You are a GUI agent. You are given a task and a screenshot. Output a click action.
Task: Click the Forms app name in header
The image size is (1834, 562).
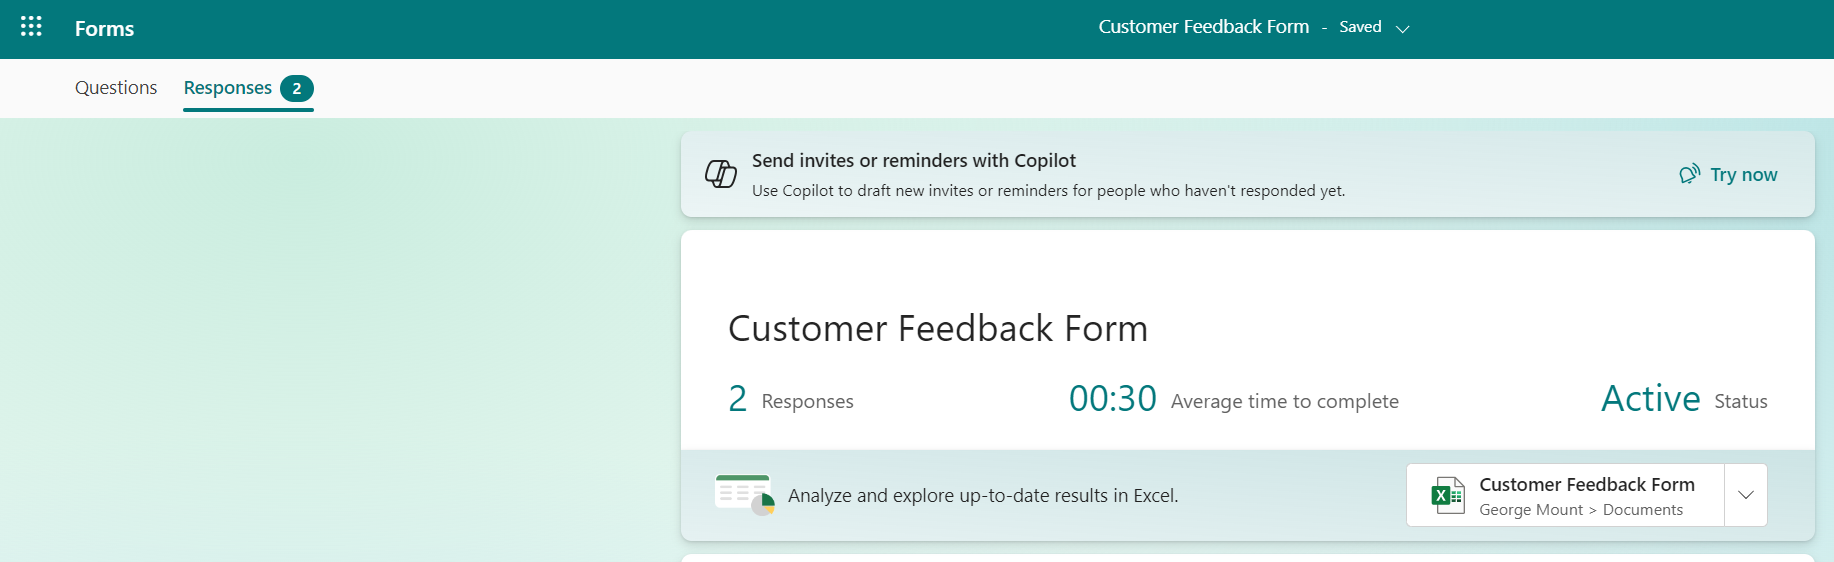click(104, 29)
